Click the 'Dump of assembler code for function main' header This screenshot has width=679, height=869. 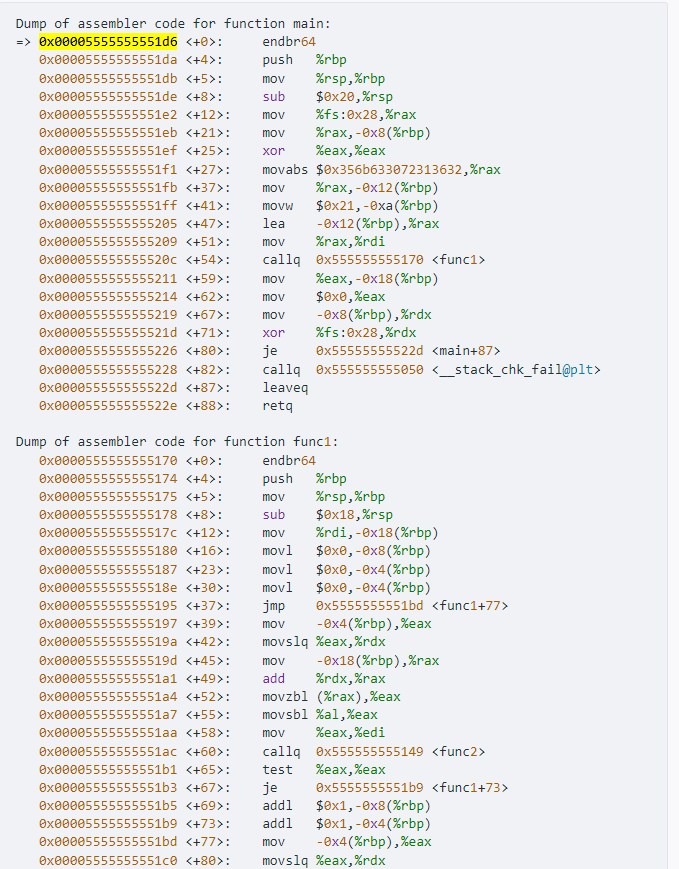(173, 24)
